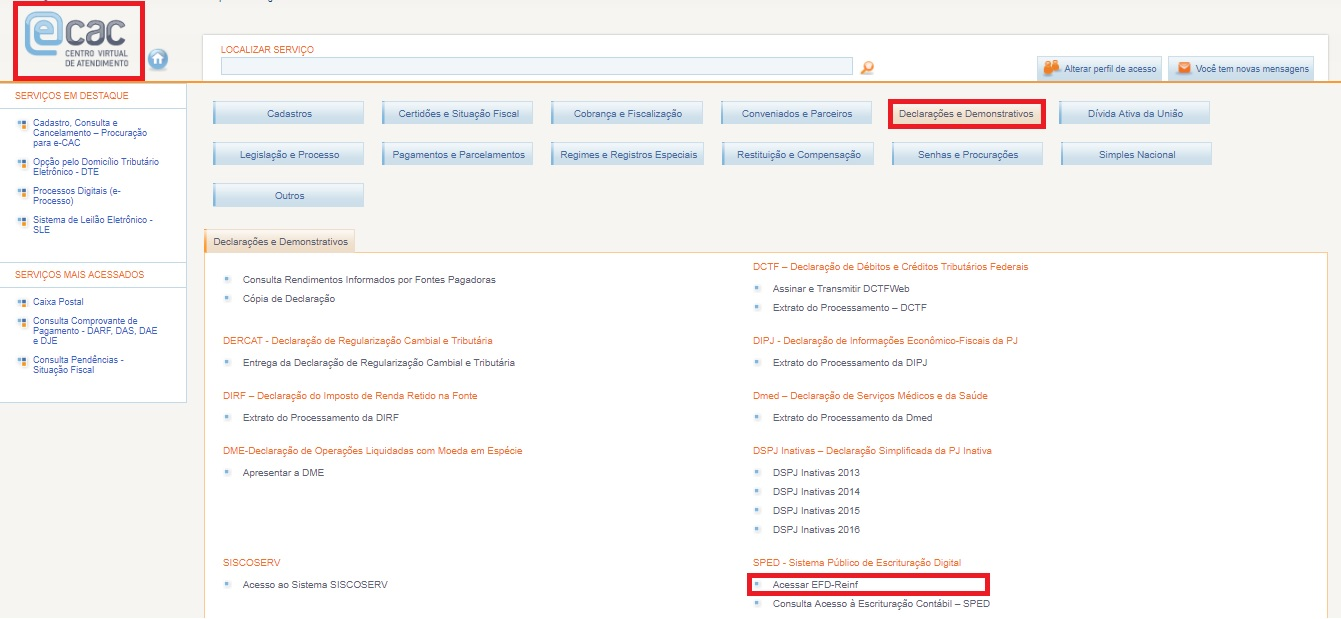Open Pagamentos e Parcelamentos category
1341x619 pixels.
point(458,155)
